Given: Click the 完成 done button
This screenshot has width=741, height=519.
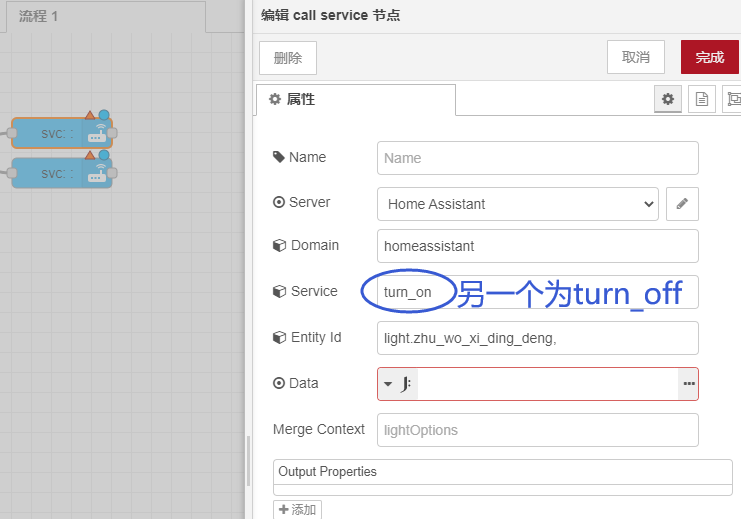Looking at the screenshot, I should point(709,57).
